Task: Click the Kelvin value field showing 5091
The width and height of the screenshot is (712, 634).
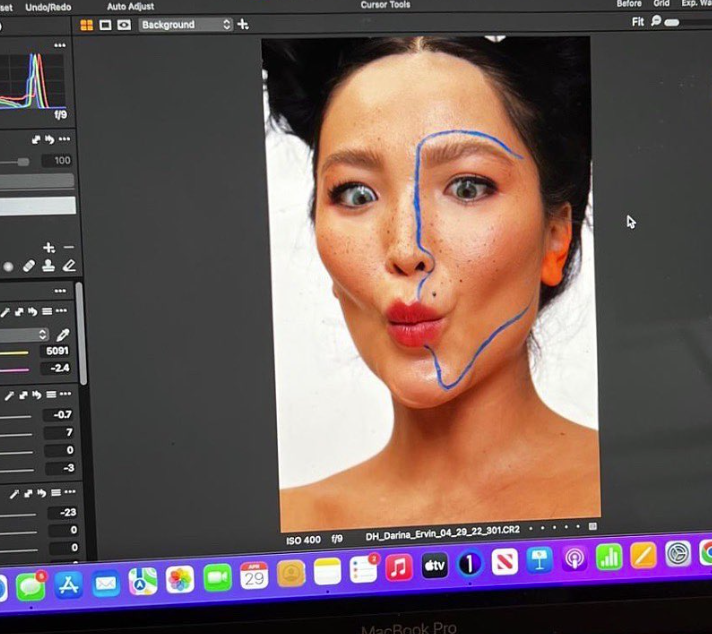Action: pyautogui.click(x=57, y=352)
